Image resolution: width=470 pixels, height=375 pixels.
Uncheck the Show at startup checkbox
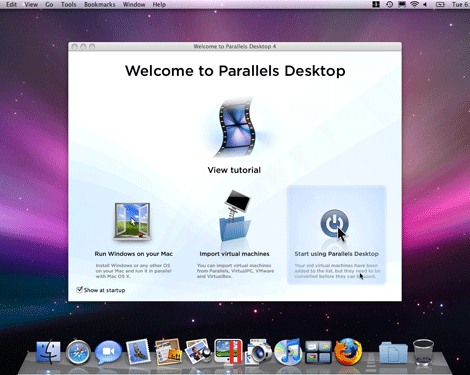(x=79, y=289)
